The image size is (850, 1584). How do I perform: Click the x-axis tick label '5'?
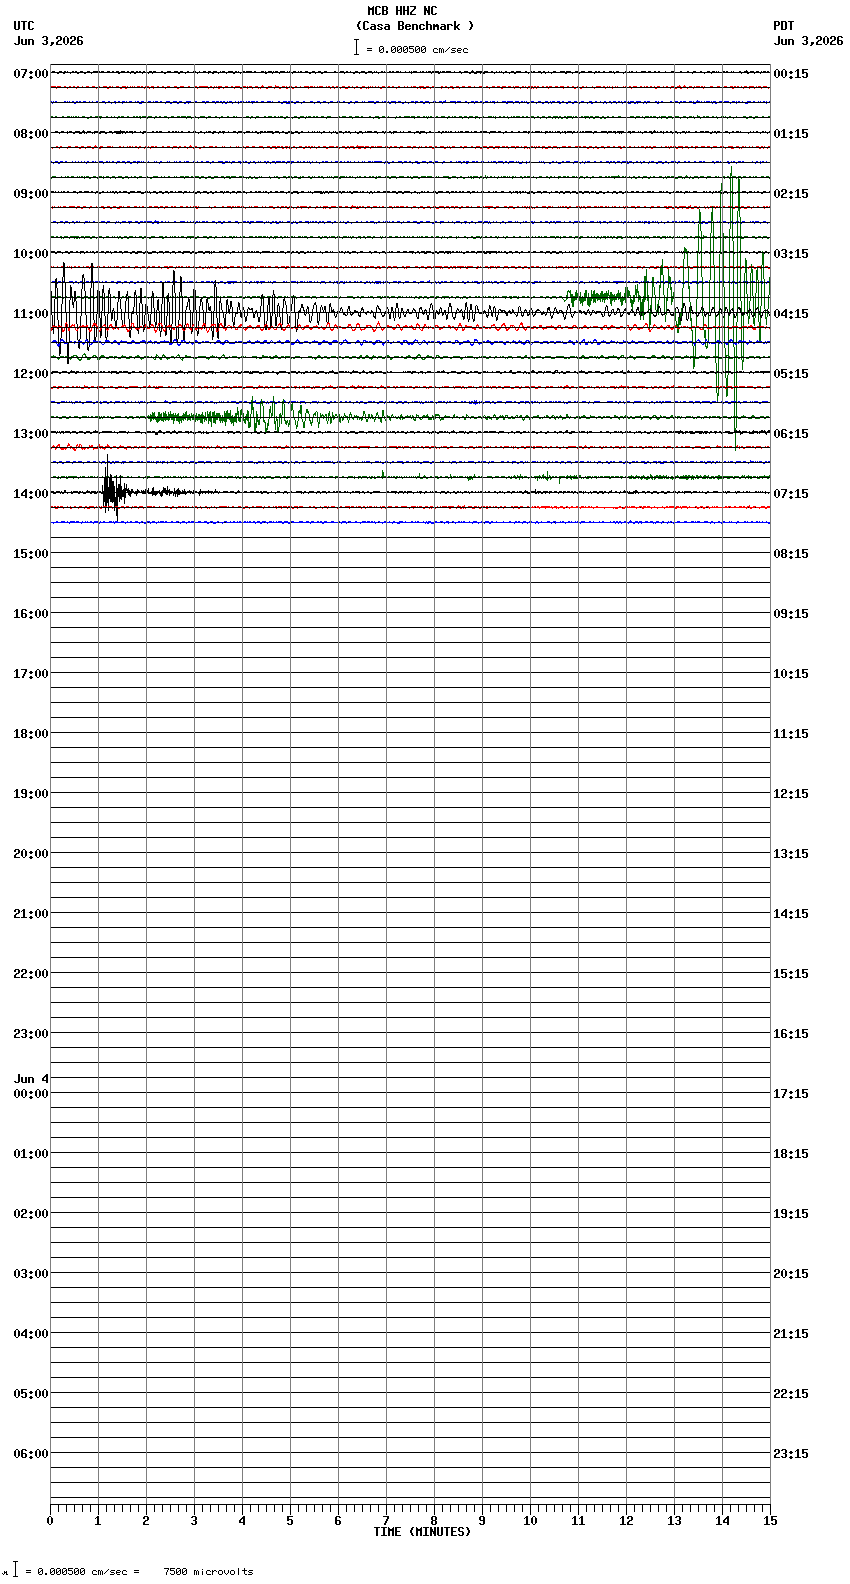point(290,1521)
